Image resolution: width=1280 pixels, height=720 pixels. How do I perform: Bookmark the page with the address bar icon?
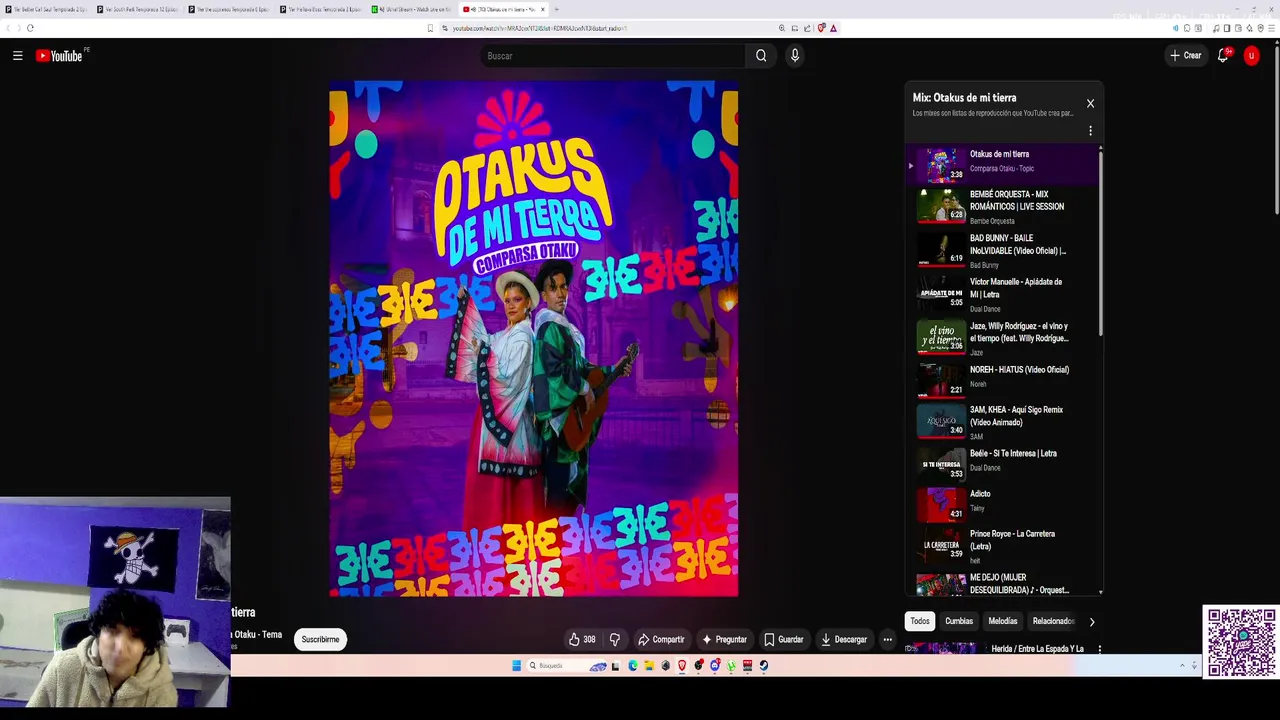pos(430,28)
